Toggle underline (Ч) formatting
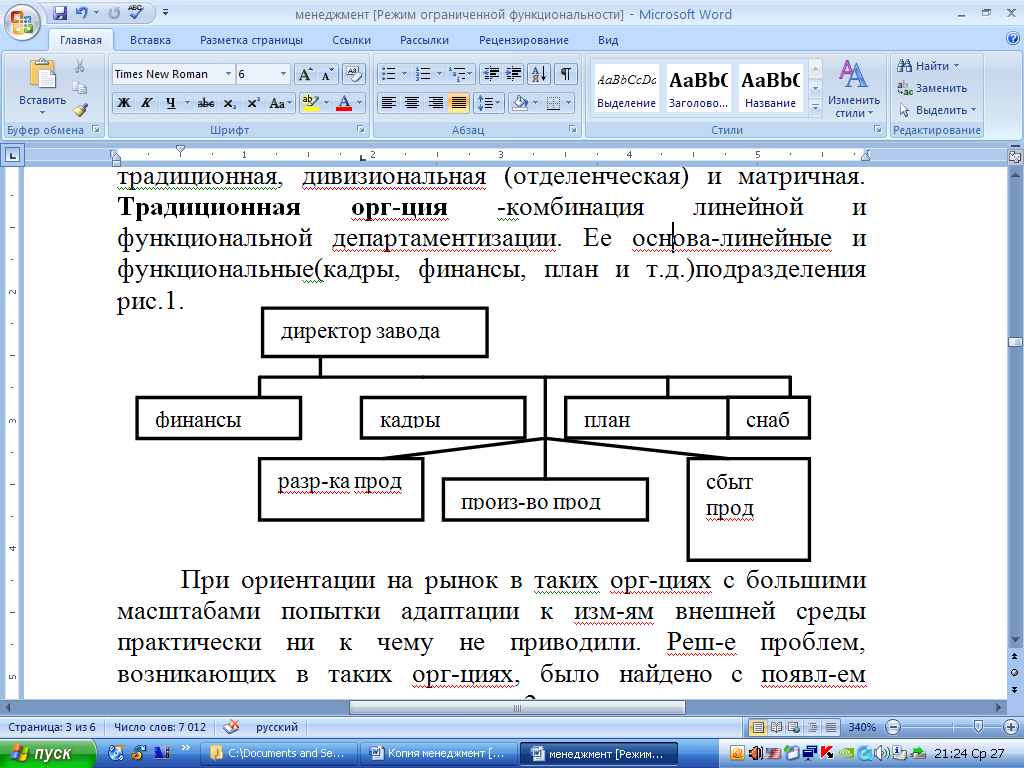This screenshot has height=768, width=1024. 170,103
